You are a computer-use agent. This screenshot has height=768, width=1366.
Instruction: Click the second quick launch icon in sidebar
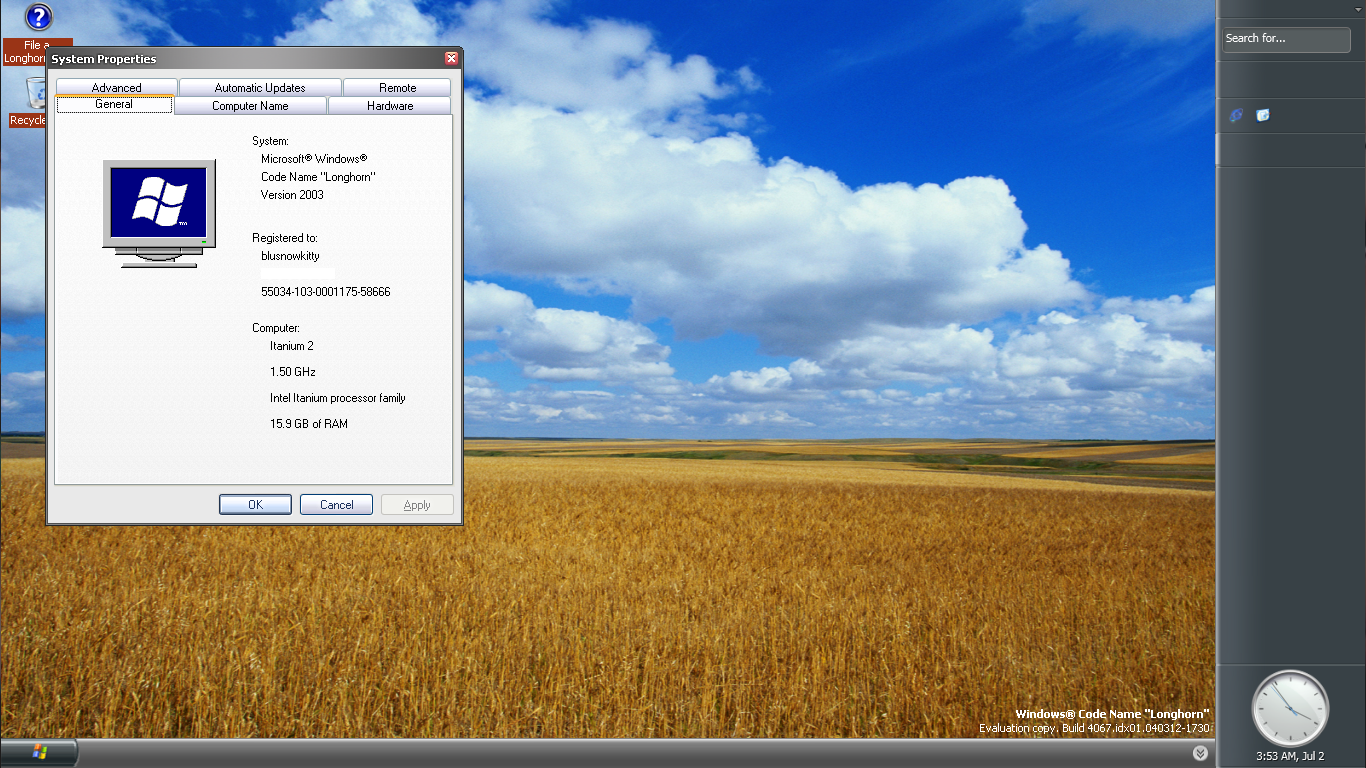tap(1263, 115)
